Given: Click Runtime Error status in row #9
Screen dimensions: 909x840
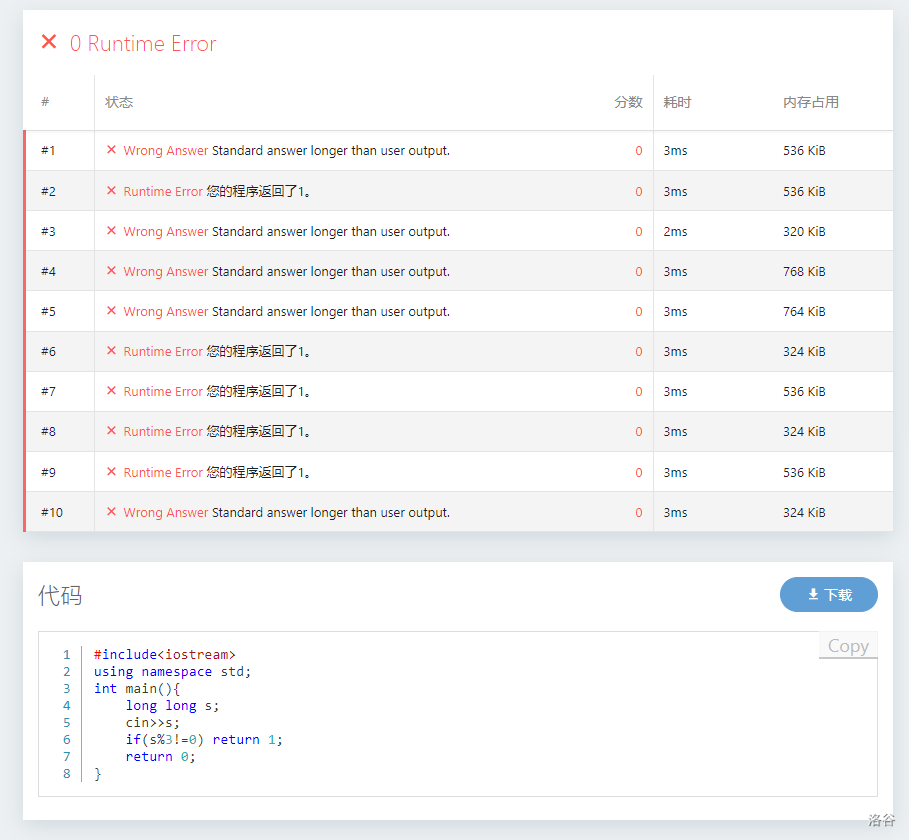Looking at the screenshot, I should [x=163, y=472].
